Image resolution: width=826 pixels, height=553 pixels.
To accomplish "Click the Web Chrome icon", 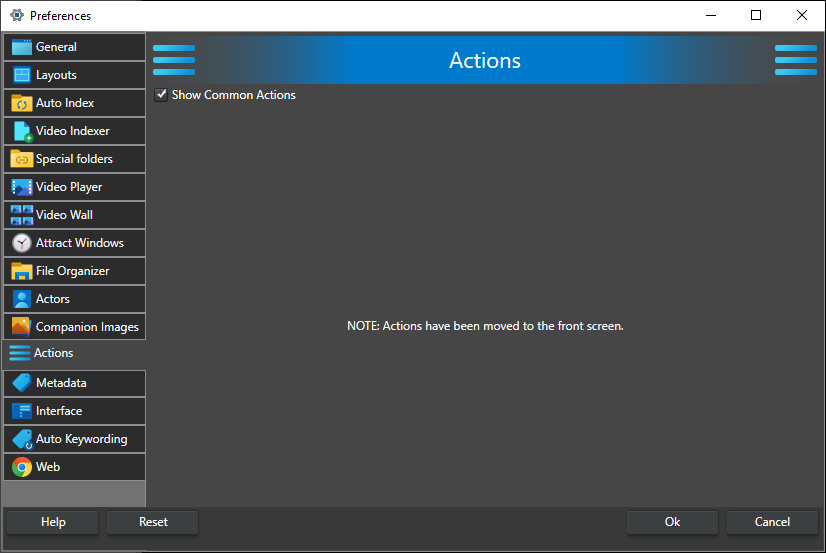I will pyautogui.click(x=21, y=467).
